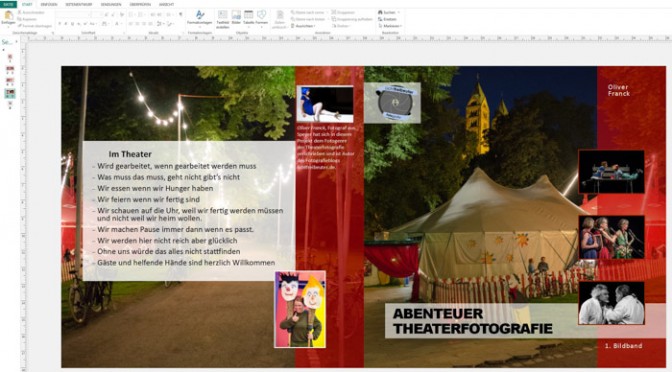Viewport: 672px width, 372px height.
Task: Select the clown masks photo
Action: (x=300, y=309)
